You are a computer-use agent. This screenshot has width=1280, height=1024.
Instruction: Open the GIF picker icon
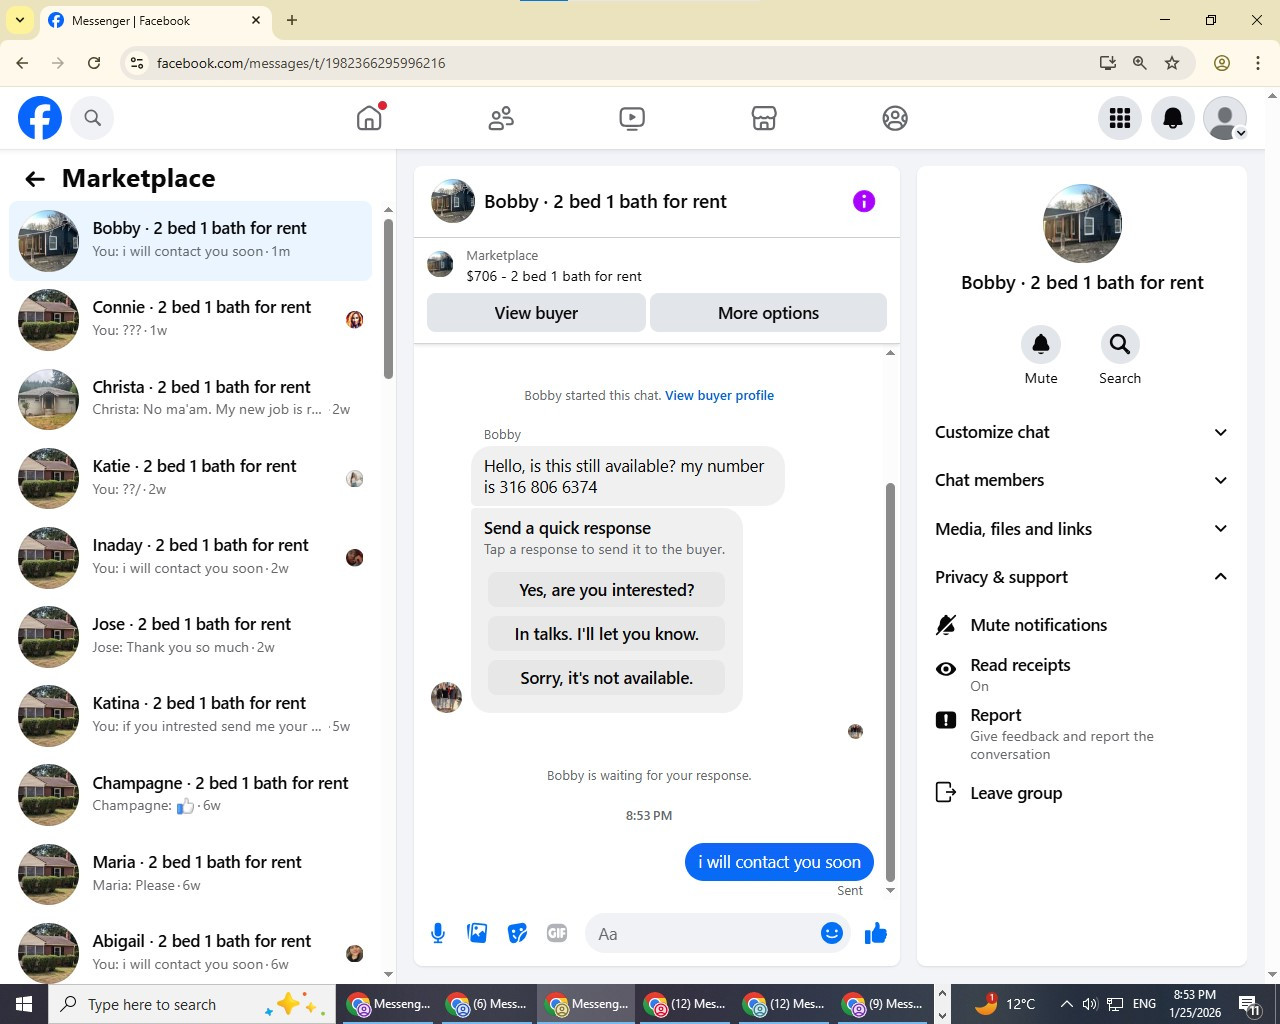557,933
